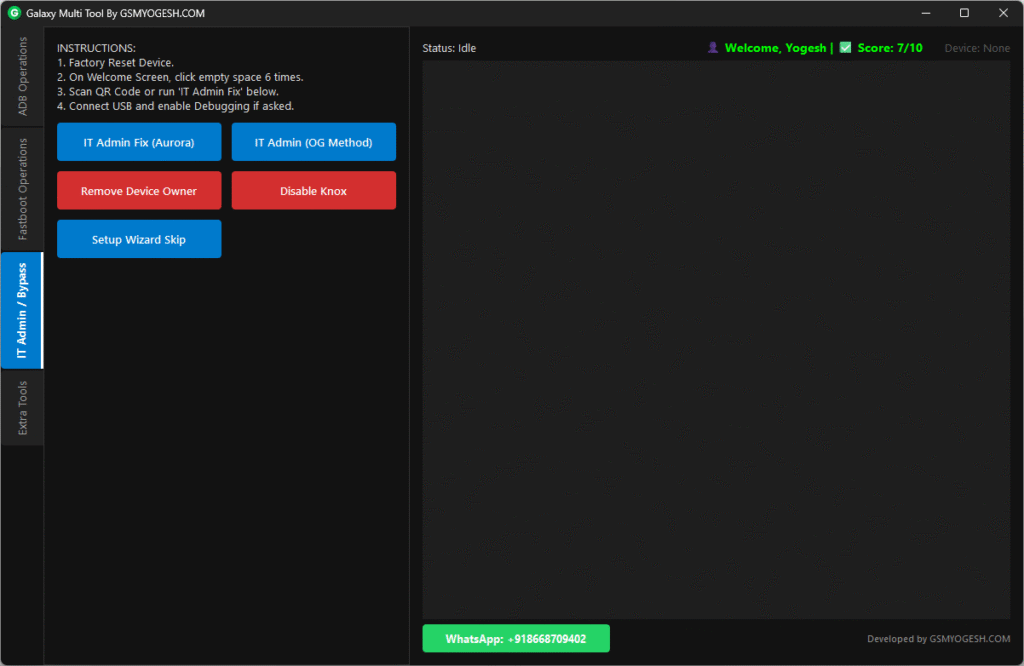Go to the Extra Tools tab
This screenshot has width=1024, height=666.
22,407
